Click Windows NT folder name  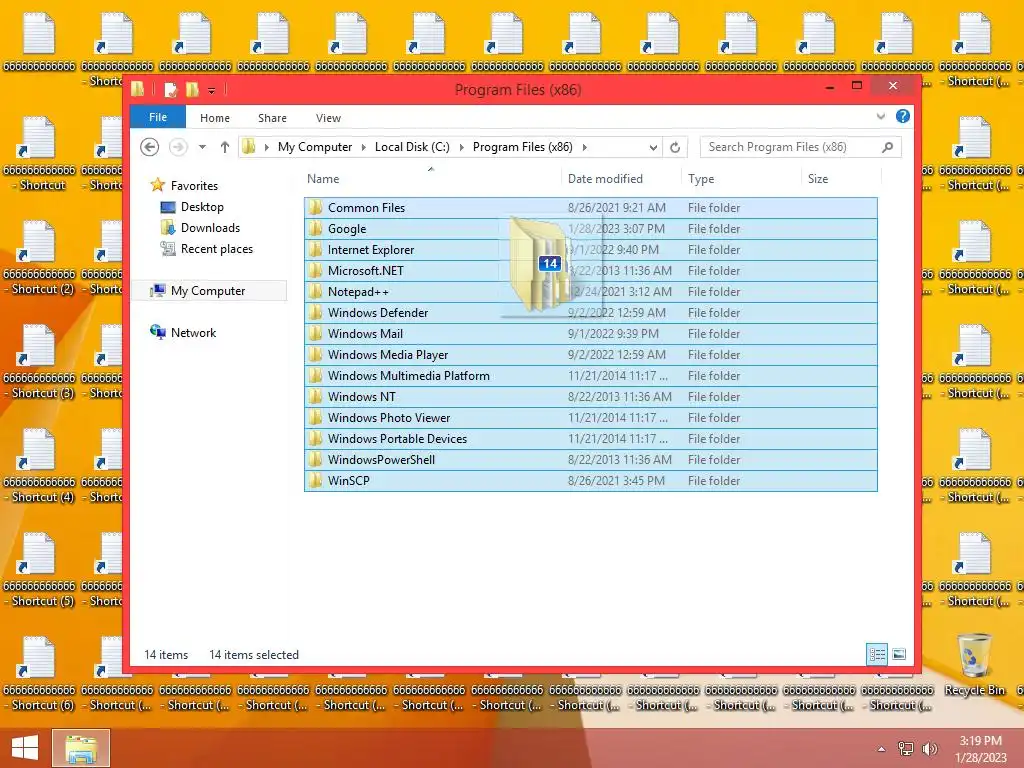[x=361, y=396]
